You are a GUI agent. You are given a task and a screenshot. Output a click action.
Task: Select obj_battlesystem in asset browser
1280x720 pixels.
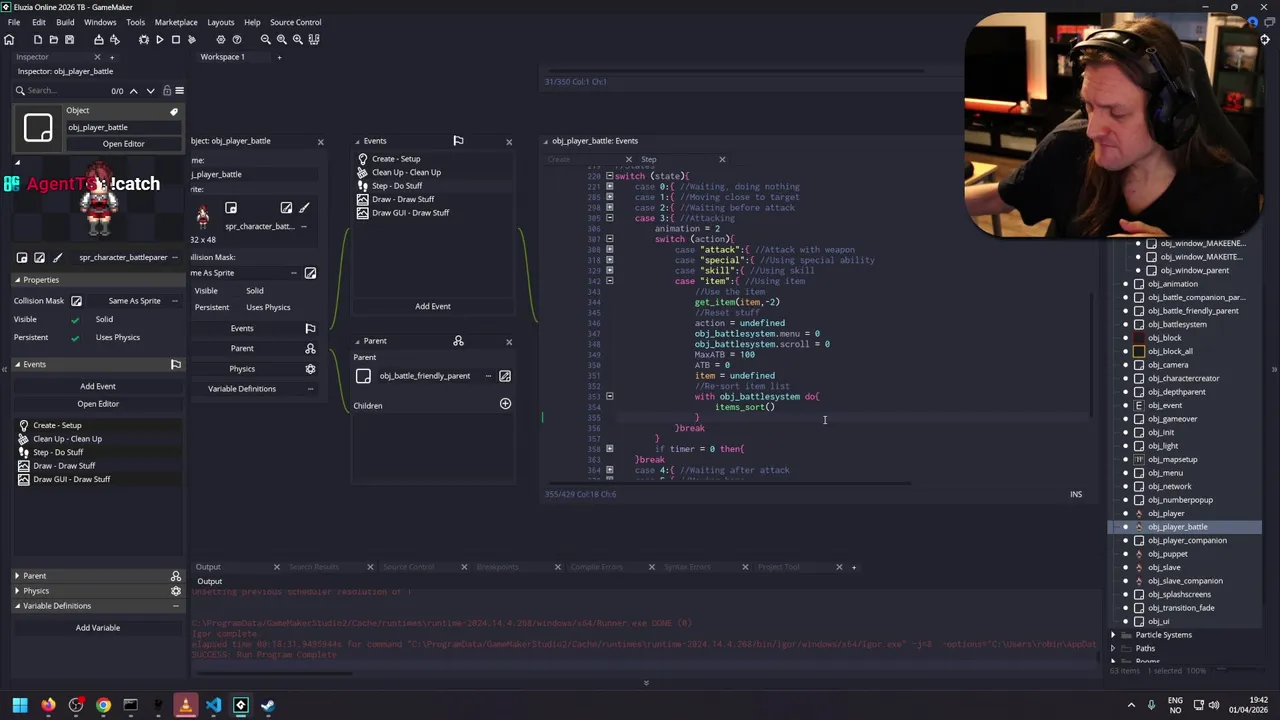point(1177,324)
